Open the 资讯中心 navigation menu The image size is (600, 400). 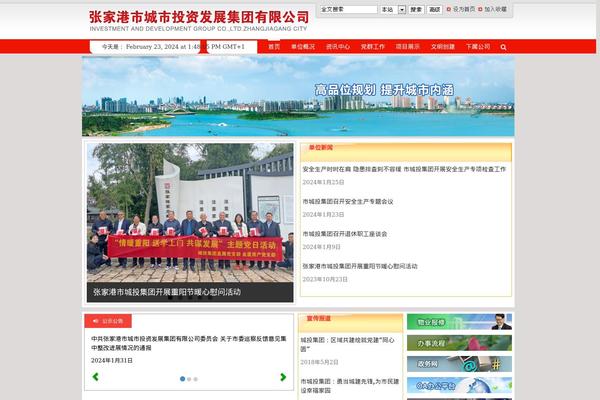[338, 47]
